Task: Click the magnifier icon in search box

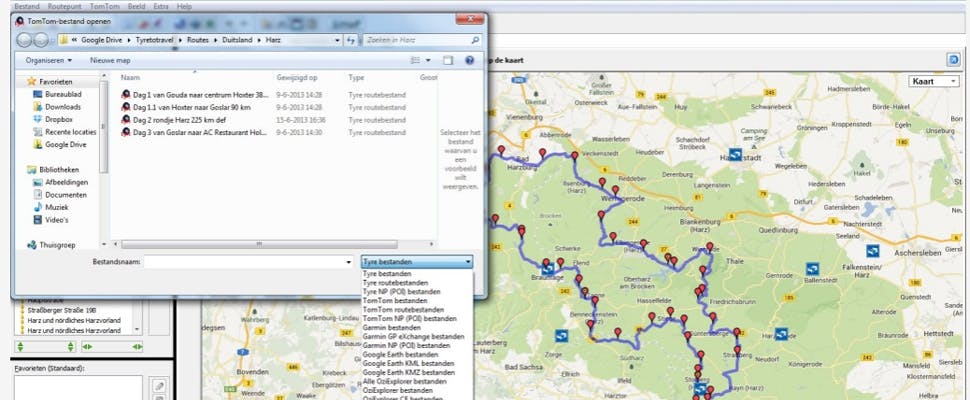Action: click(474, 40)
